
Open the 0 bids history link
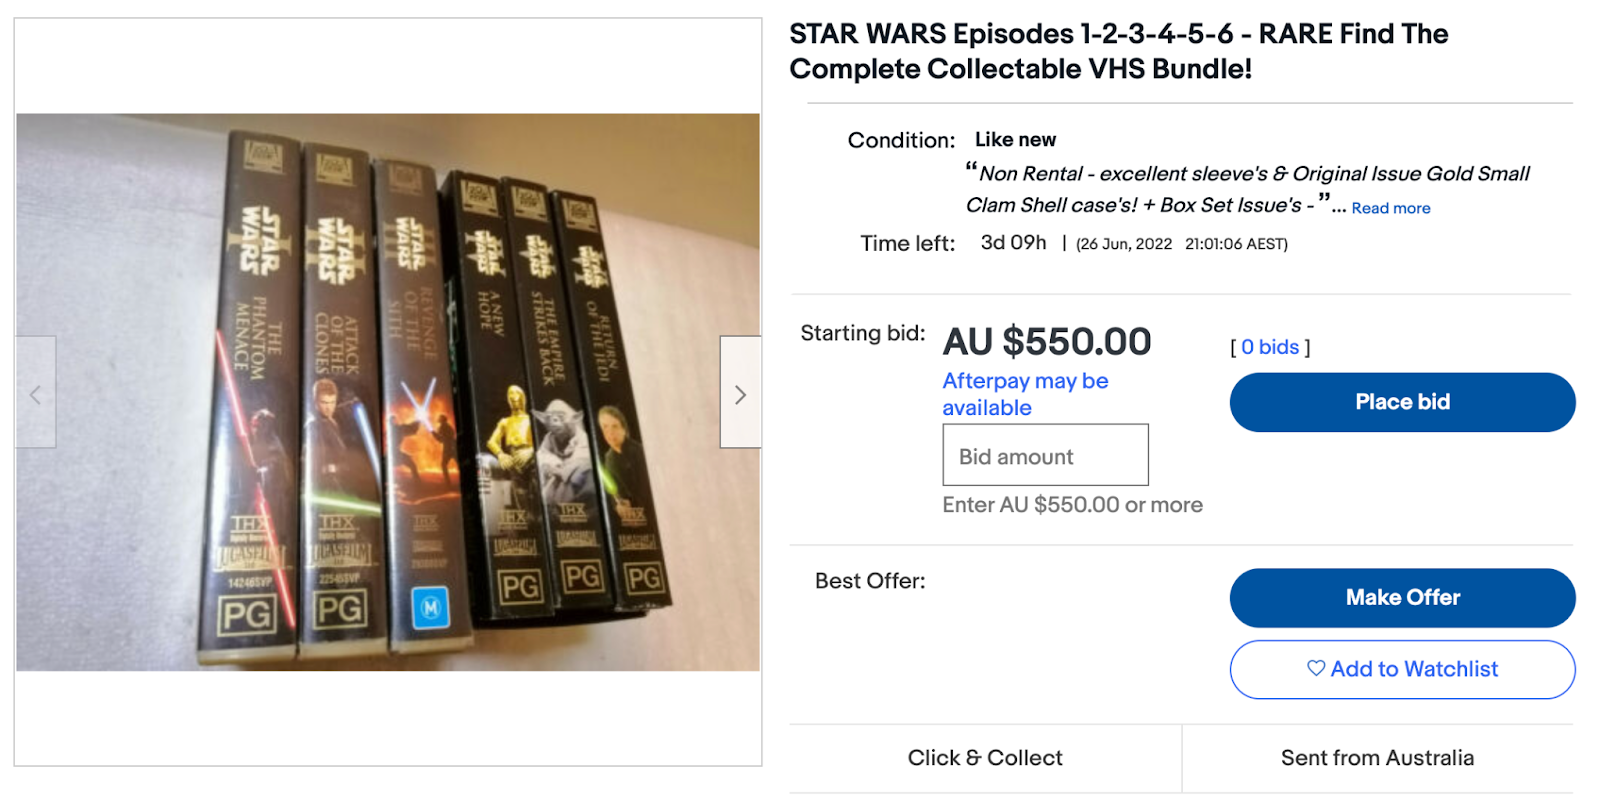1269,347
